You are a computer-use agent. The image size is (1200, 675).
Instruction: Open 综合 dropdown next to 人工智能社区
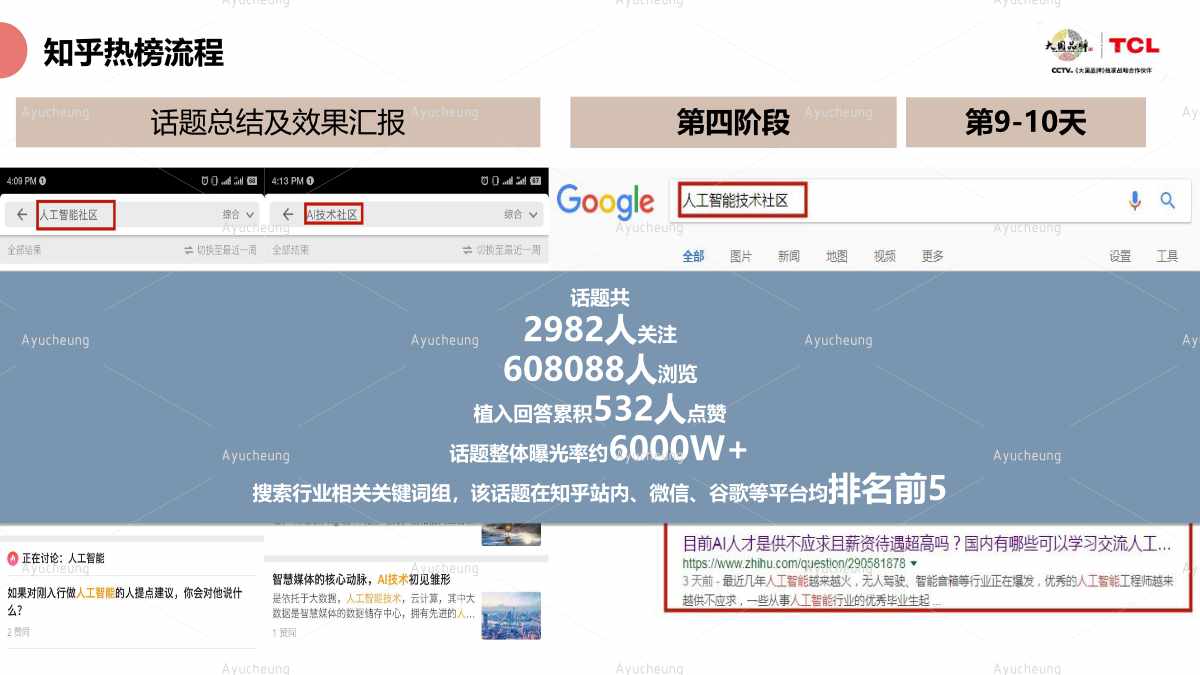point(239,215)
